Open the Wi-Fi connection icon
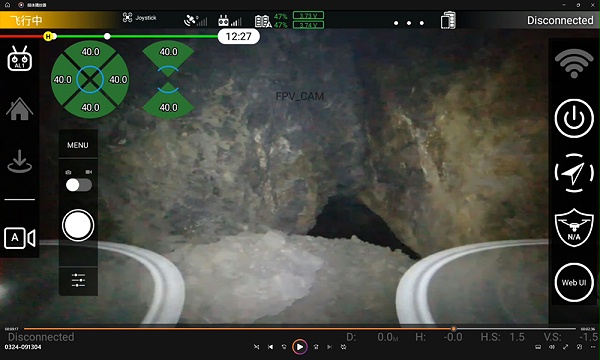 tap(574, 63)
